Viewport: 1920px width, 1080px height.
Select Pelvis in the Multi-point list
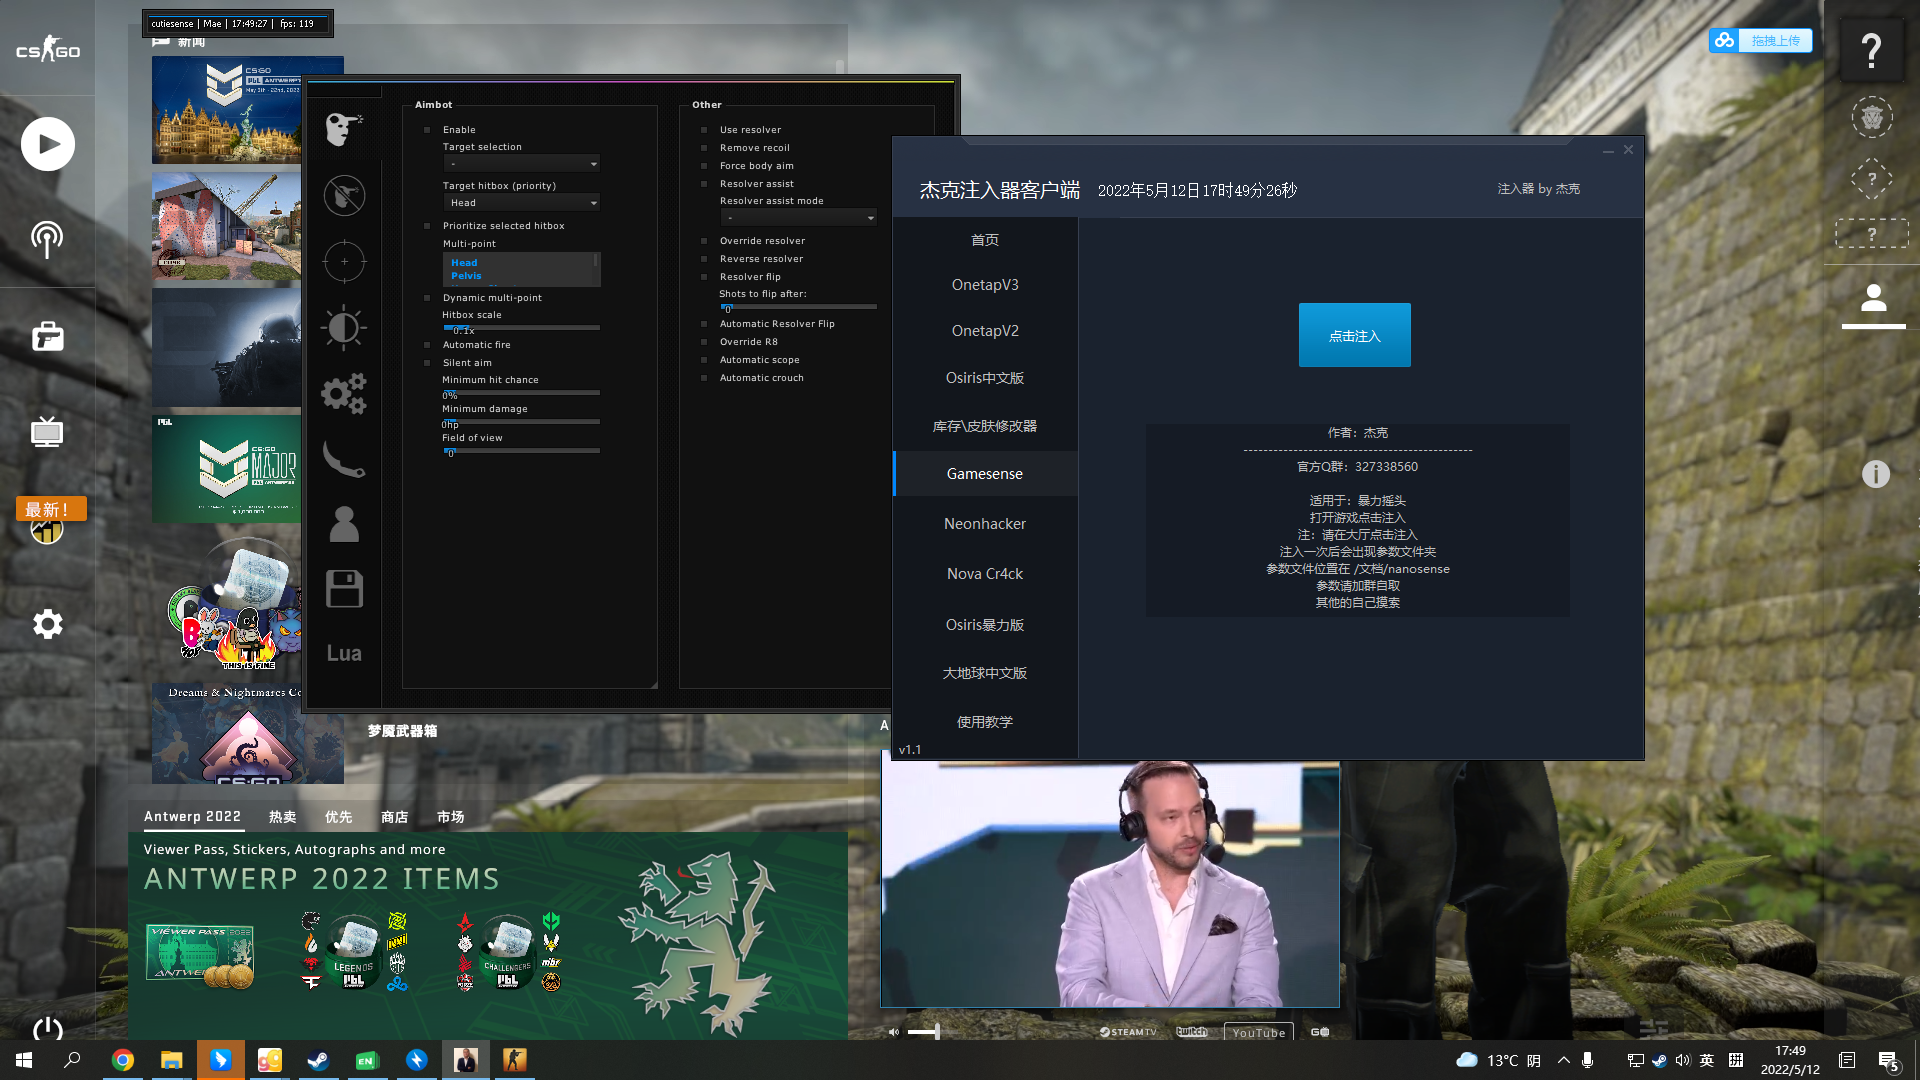coord(466,276)
